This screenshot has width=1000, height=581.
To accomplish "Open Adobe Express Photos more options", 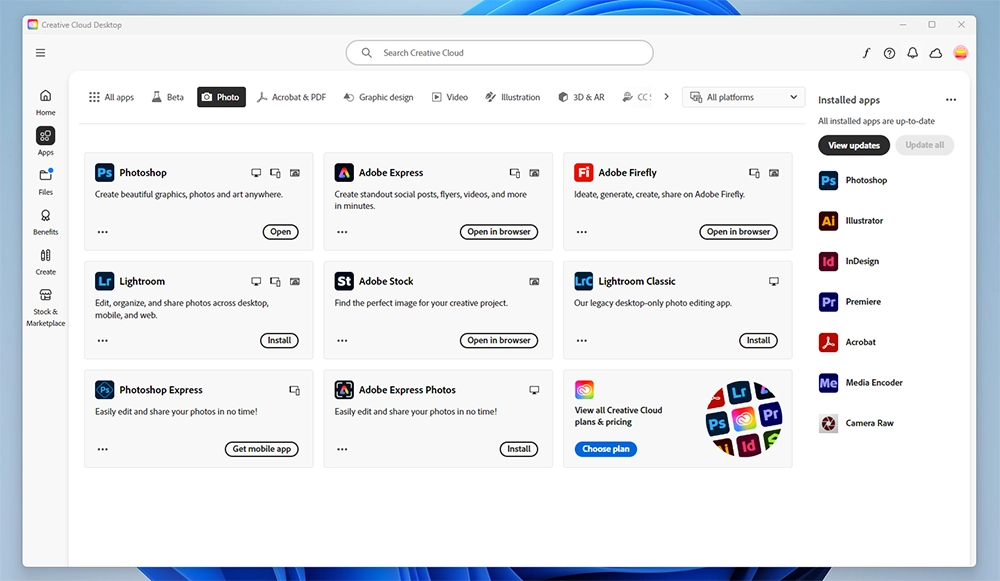I will (342, 449).
